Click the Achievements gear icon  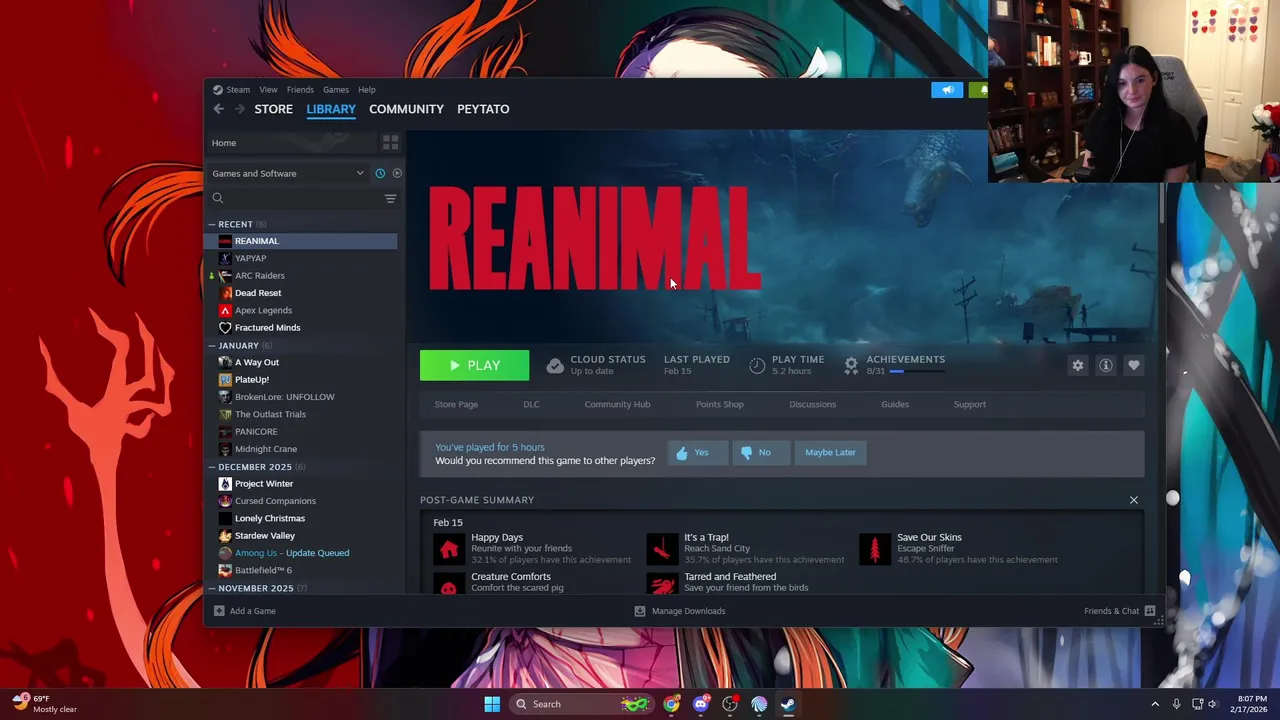click(851, 366)
